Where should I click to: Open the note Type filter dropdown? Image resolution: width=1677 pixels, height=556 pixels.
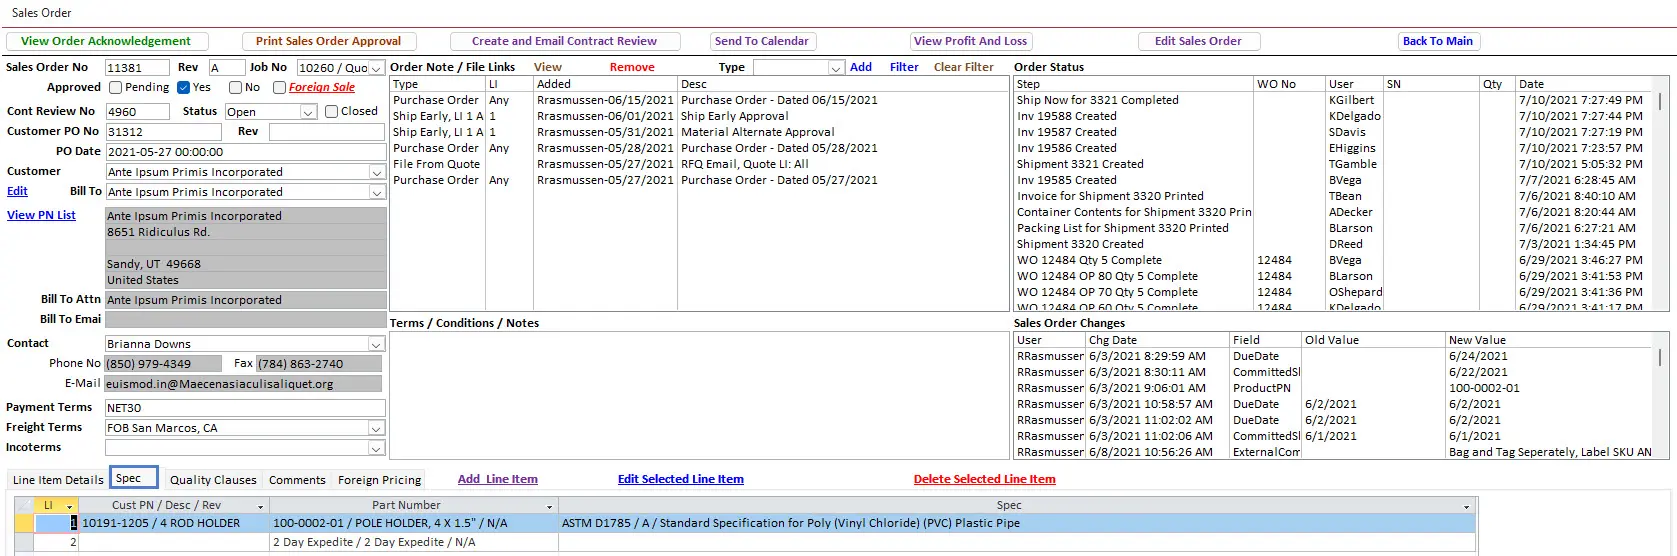click(x=836, y=68)
